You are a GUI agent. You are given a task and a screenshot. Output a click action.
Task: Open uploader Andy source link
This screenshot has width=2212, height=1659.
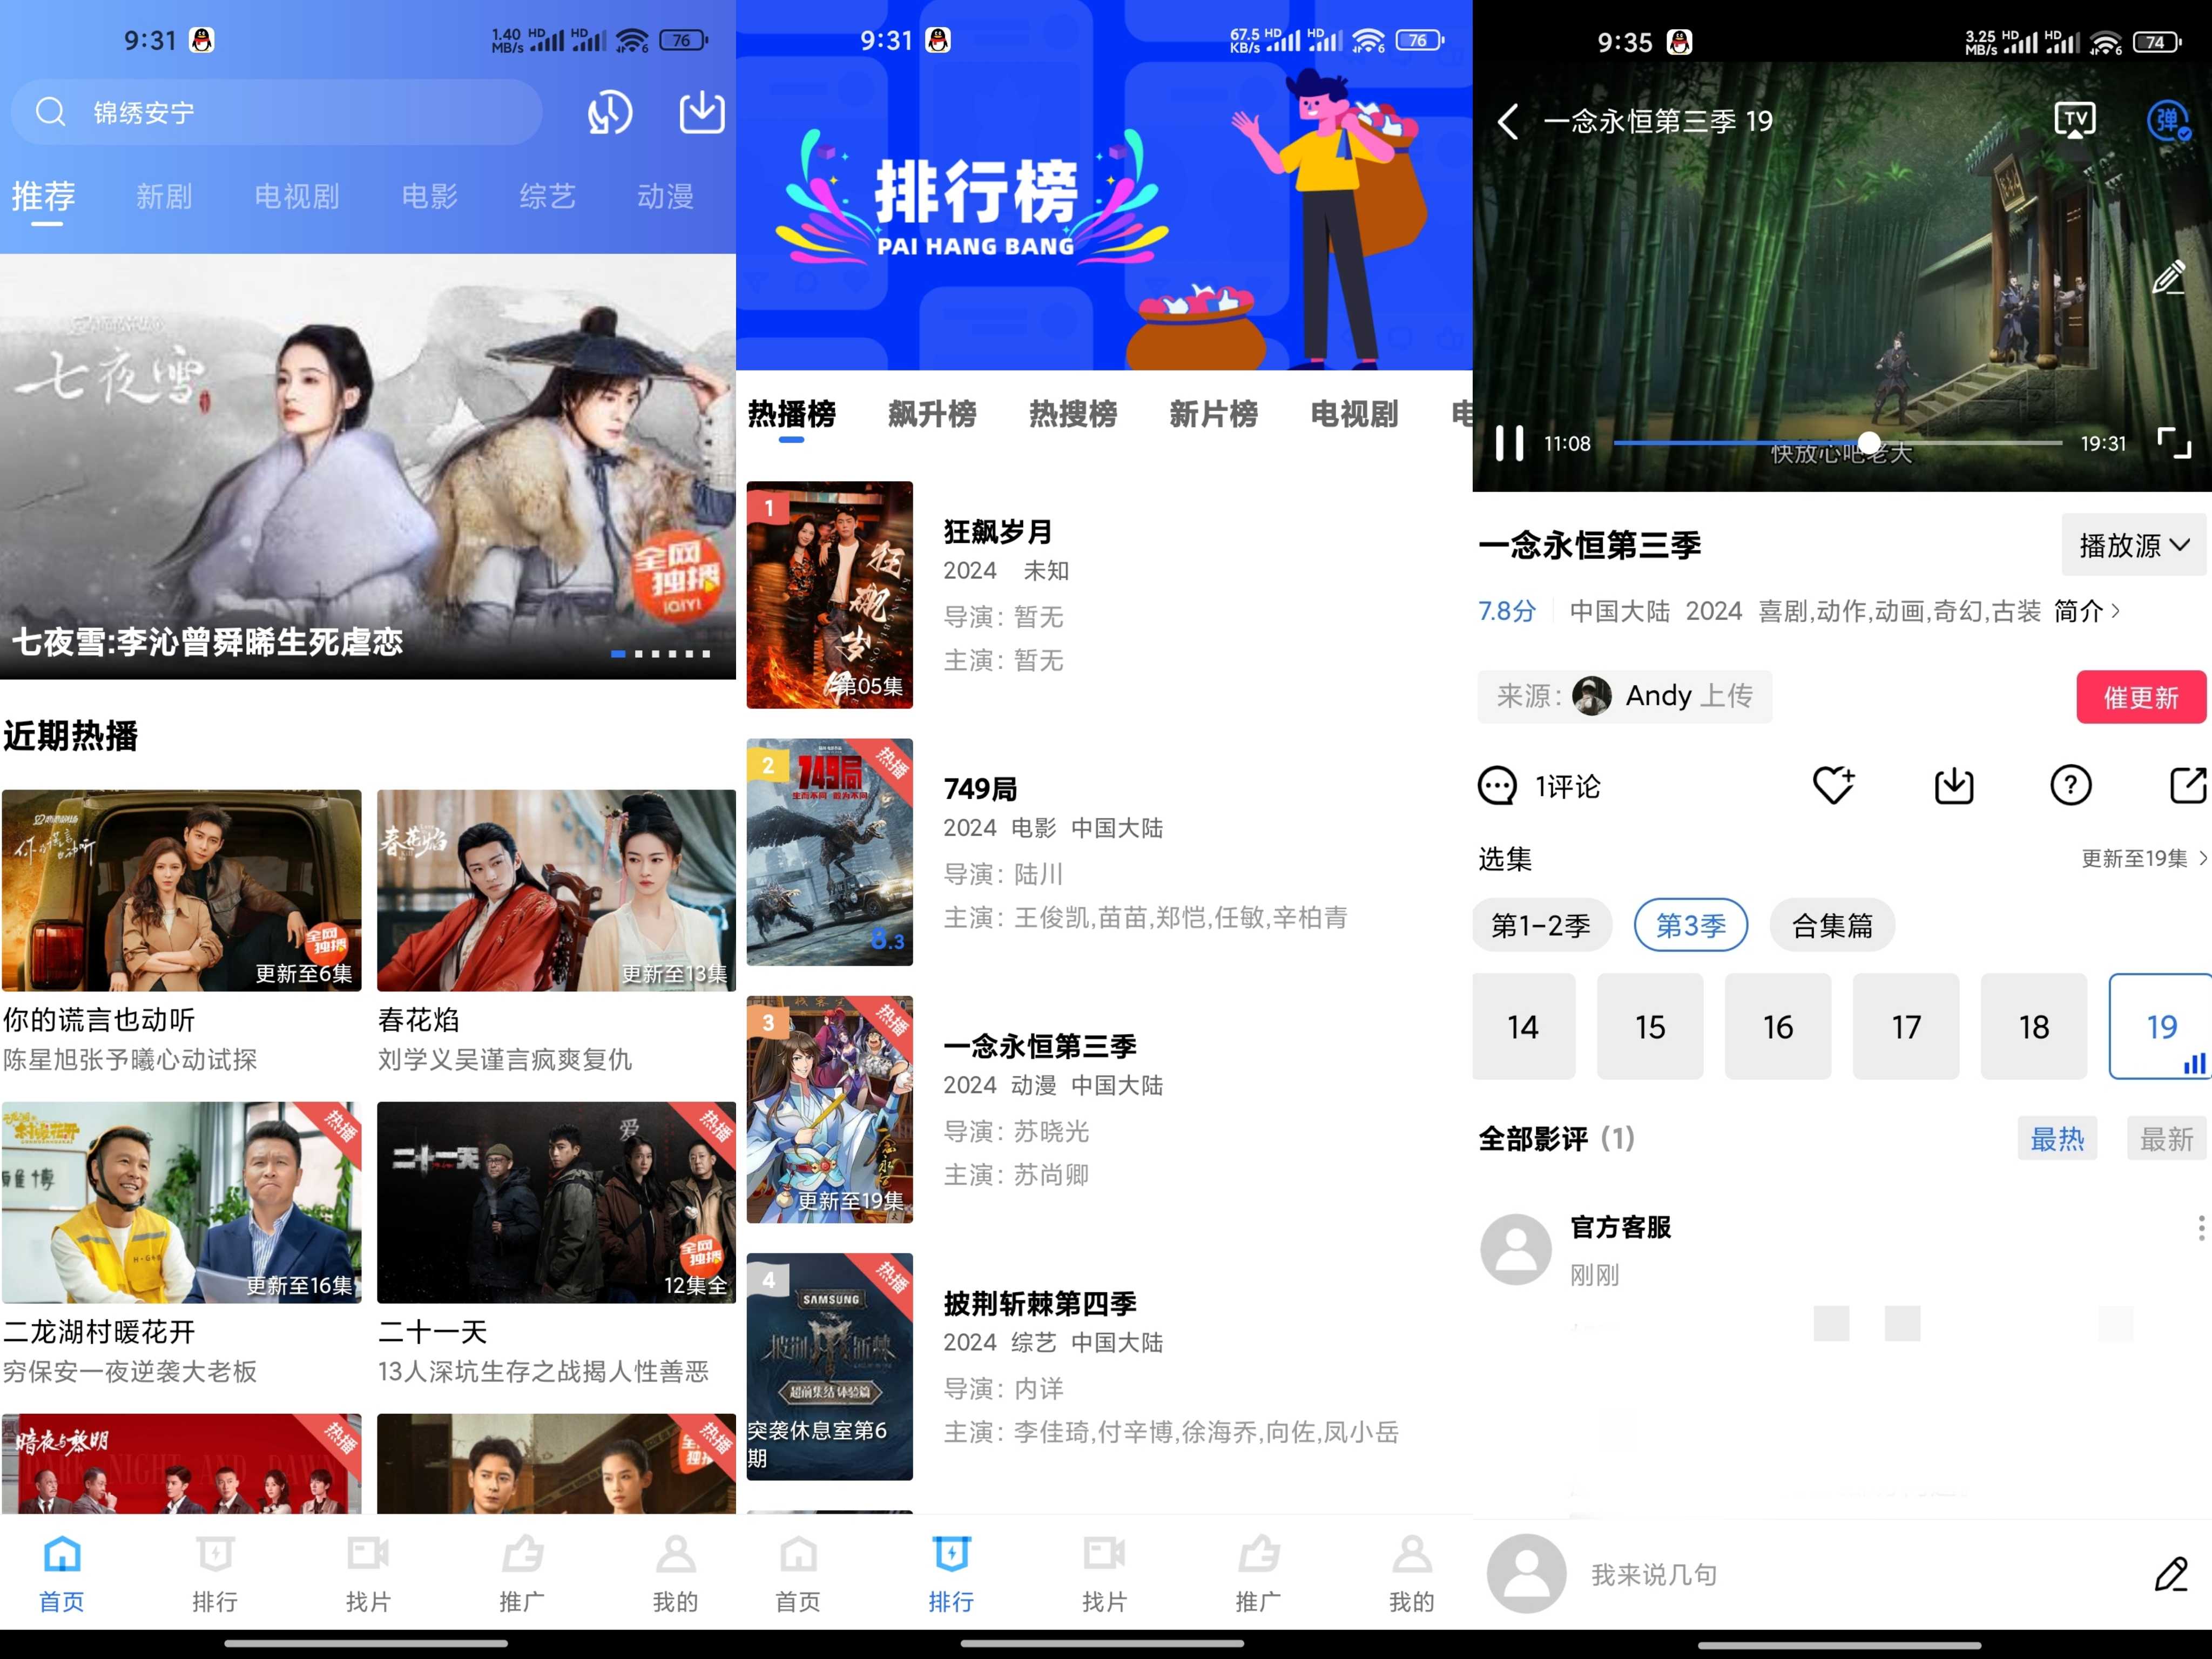[1624, 696]
